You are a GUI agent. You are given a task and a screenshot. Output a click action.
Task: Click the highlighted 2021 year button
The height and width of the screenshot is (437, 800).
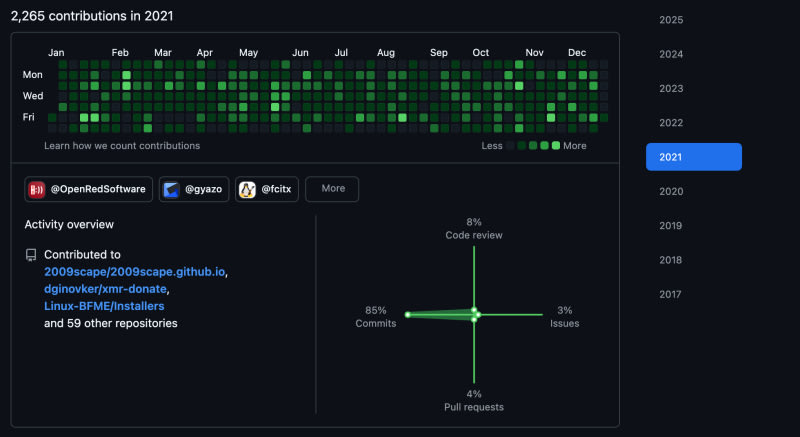(693, 157)
